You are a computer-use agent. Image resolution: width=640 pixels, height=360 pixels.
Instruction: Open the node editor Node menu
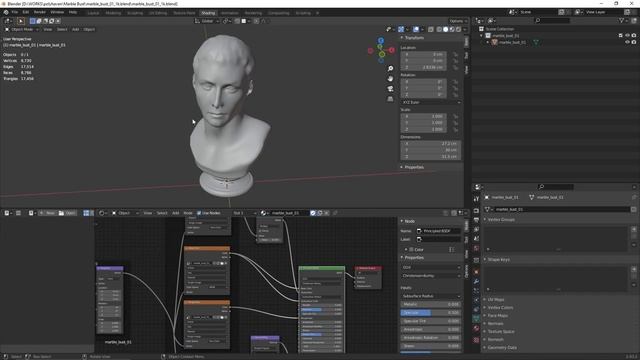pyautogui.click(x=188, y=213)
